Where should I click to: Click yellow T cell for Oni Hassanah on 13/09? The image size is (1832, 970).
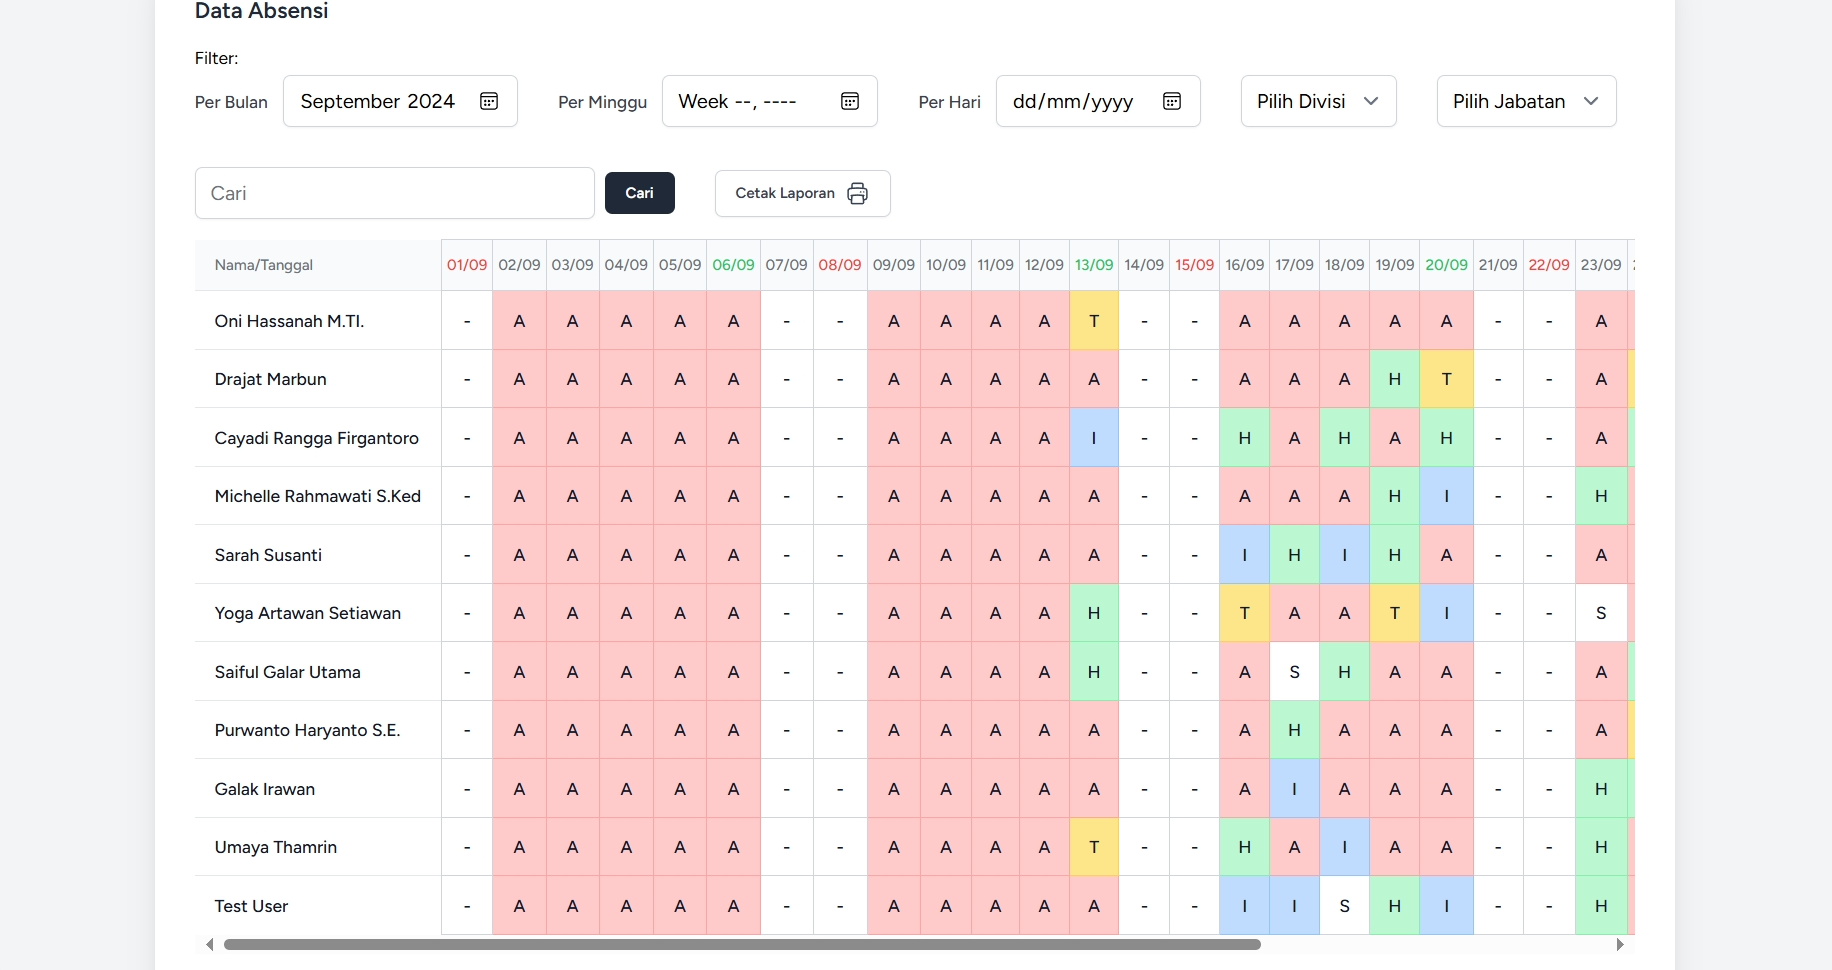click(1094, 321)
